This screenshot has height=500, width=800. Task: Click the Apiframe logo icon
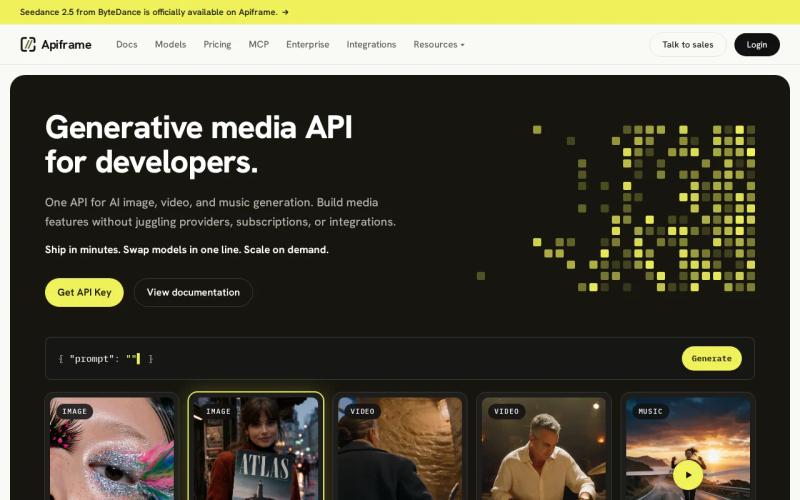click(28, 44)
